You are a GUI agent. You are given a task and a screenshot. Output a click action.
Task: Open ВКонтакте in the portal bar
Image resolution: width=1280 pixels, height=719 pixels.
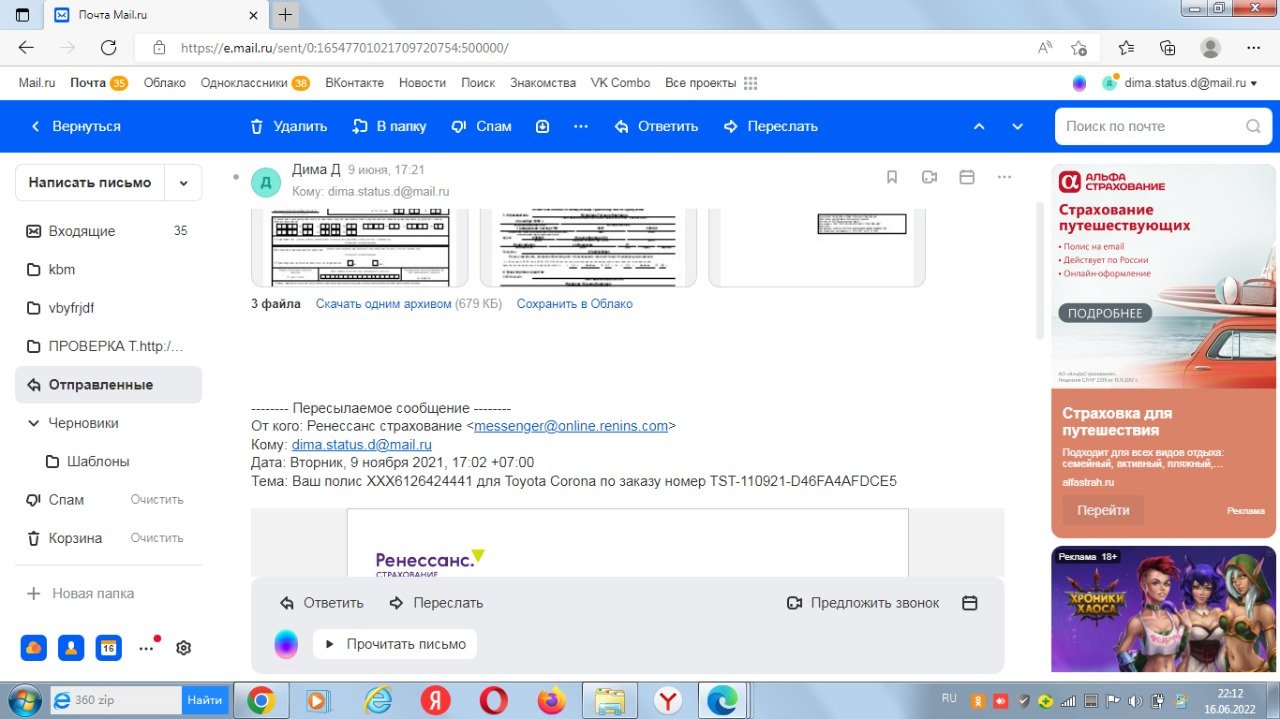[354, 83]
